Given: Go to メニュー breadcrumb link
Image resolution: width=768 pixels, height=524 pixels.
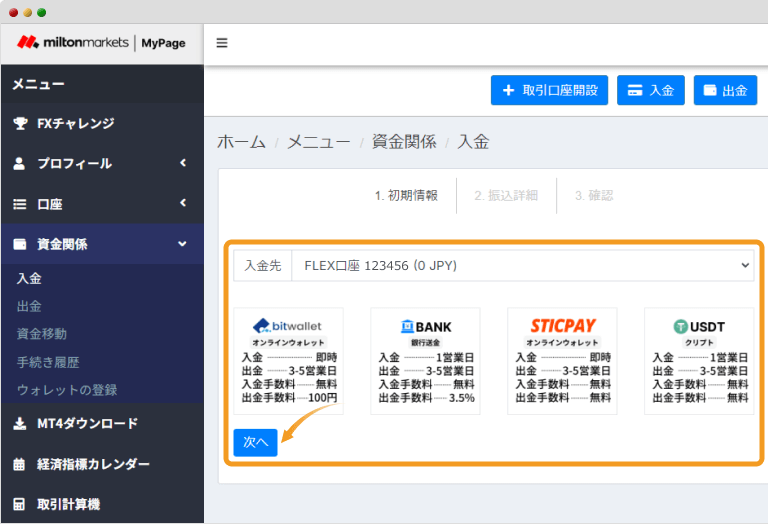Looking at the screenshot, I should [x=319, y=142].
